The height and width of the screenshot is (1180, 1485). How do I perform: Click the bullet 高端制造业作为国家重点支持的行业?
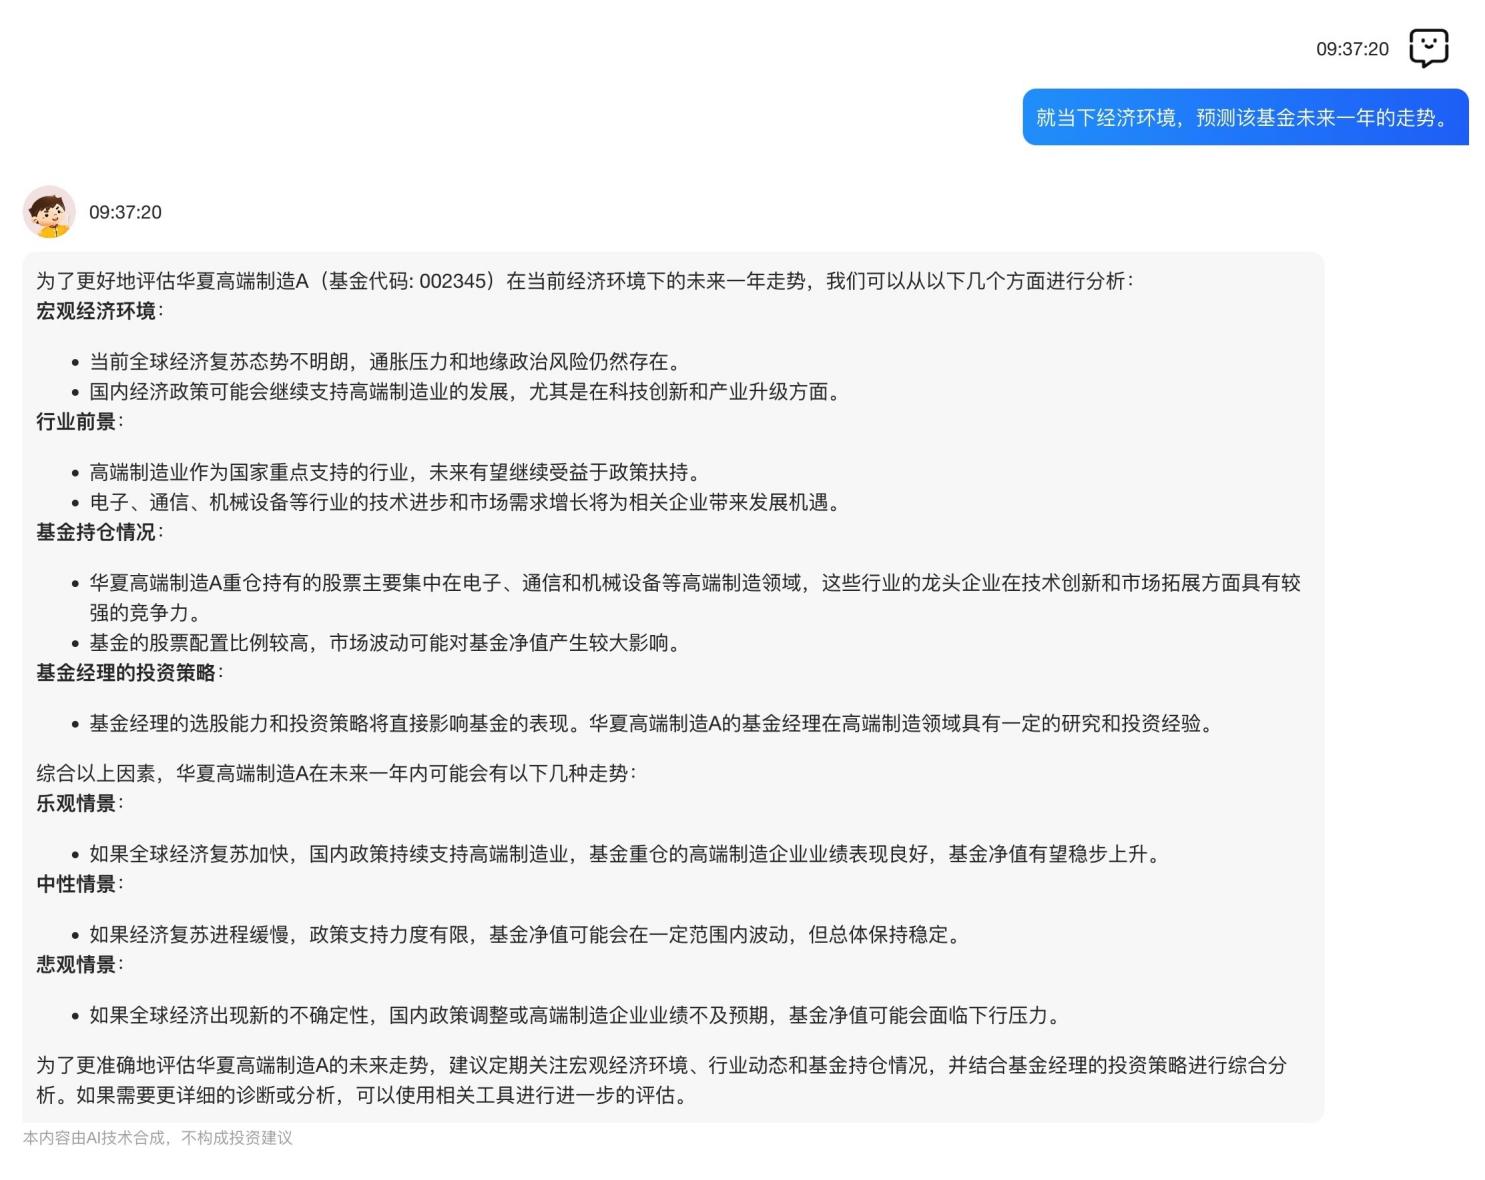click(397, 472)
